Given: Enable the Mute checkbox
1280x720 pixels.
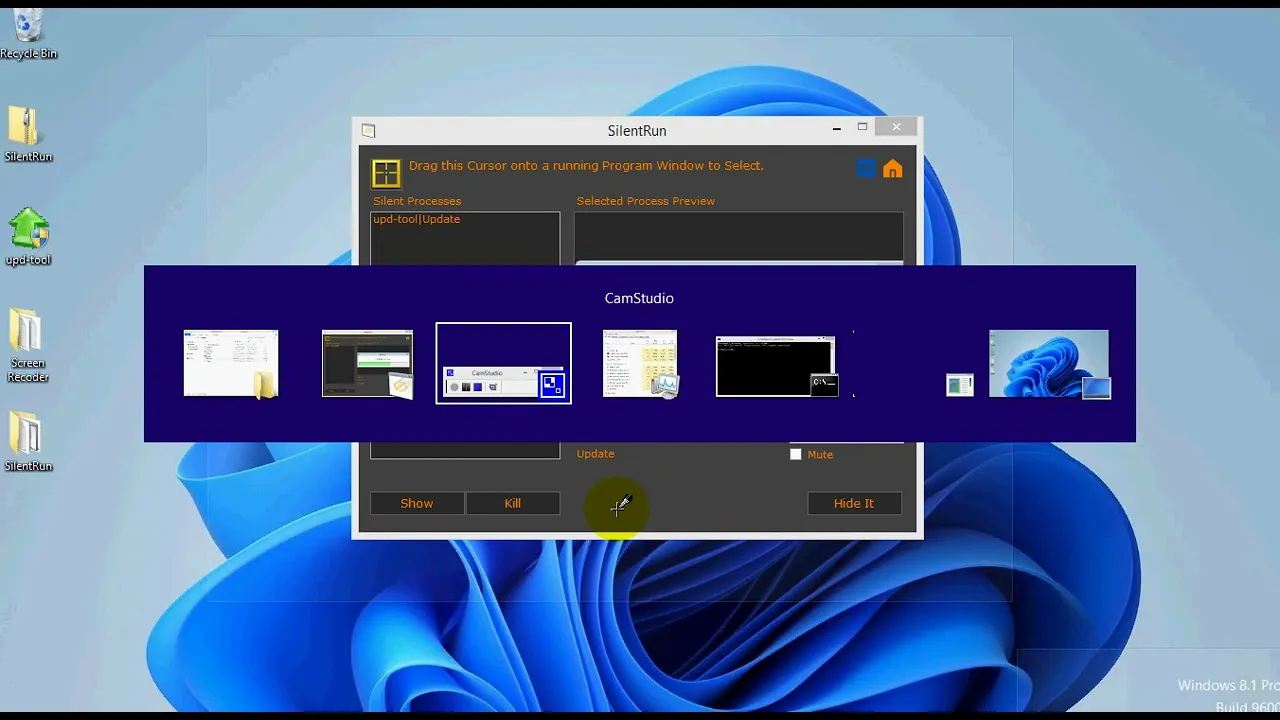Looking at the screenshot, I should click(x=796, y=454).
